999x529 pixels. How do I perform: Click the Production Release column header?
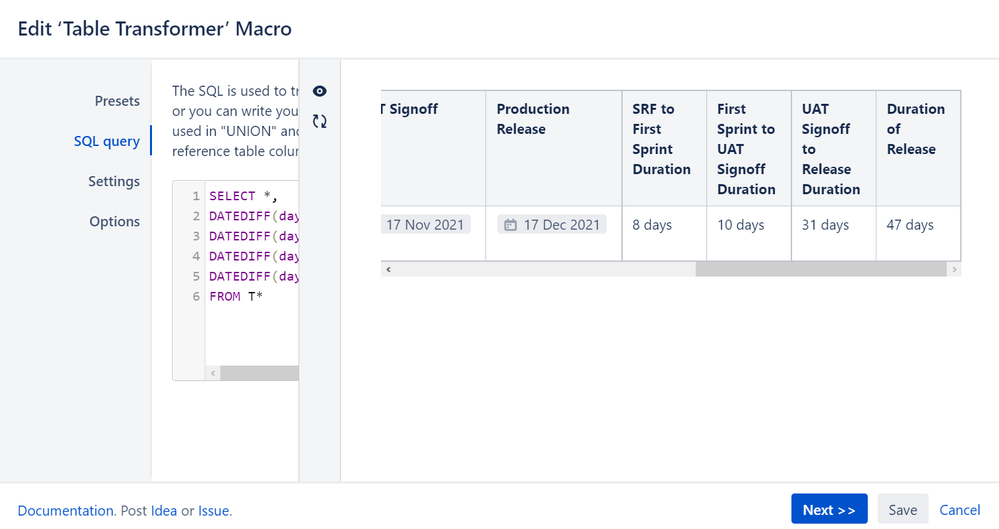click(533, 119)
